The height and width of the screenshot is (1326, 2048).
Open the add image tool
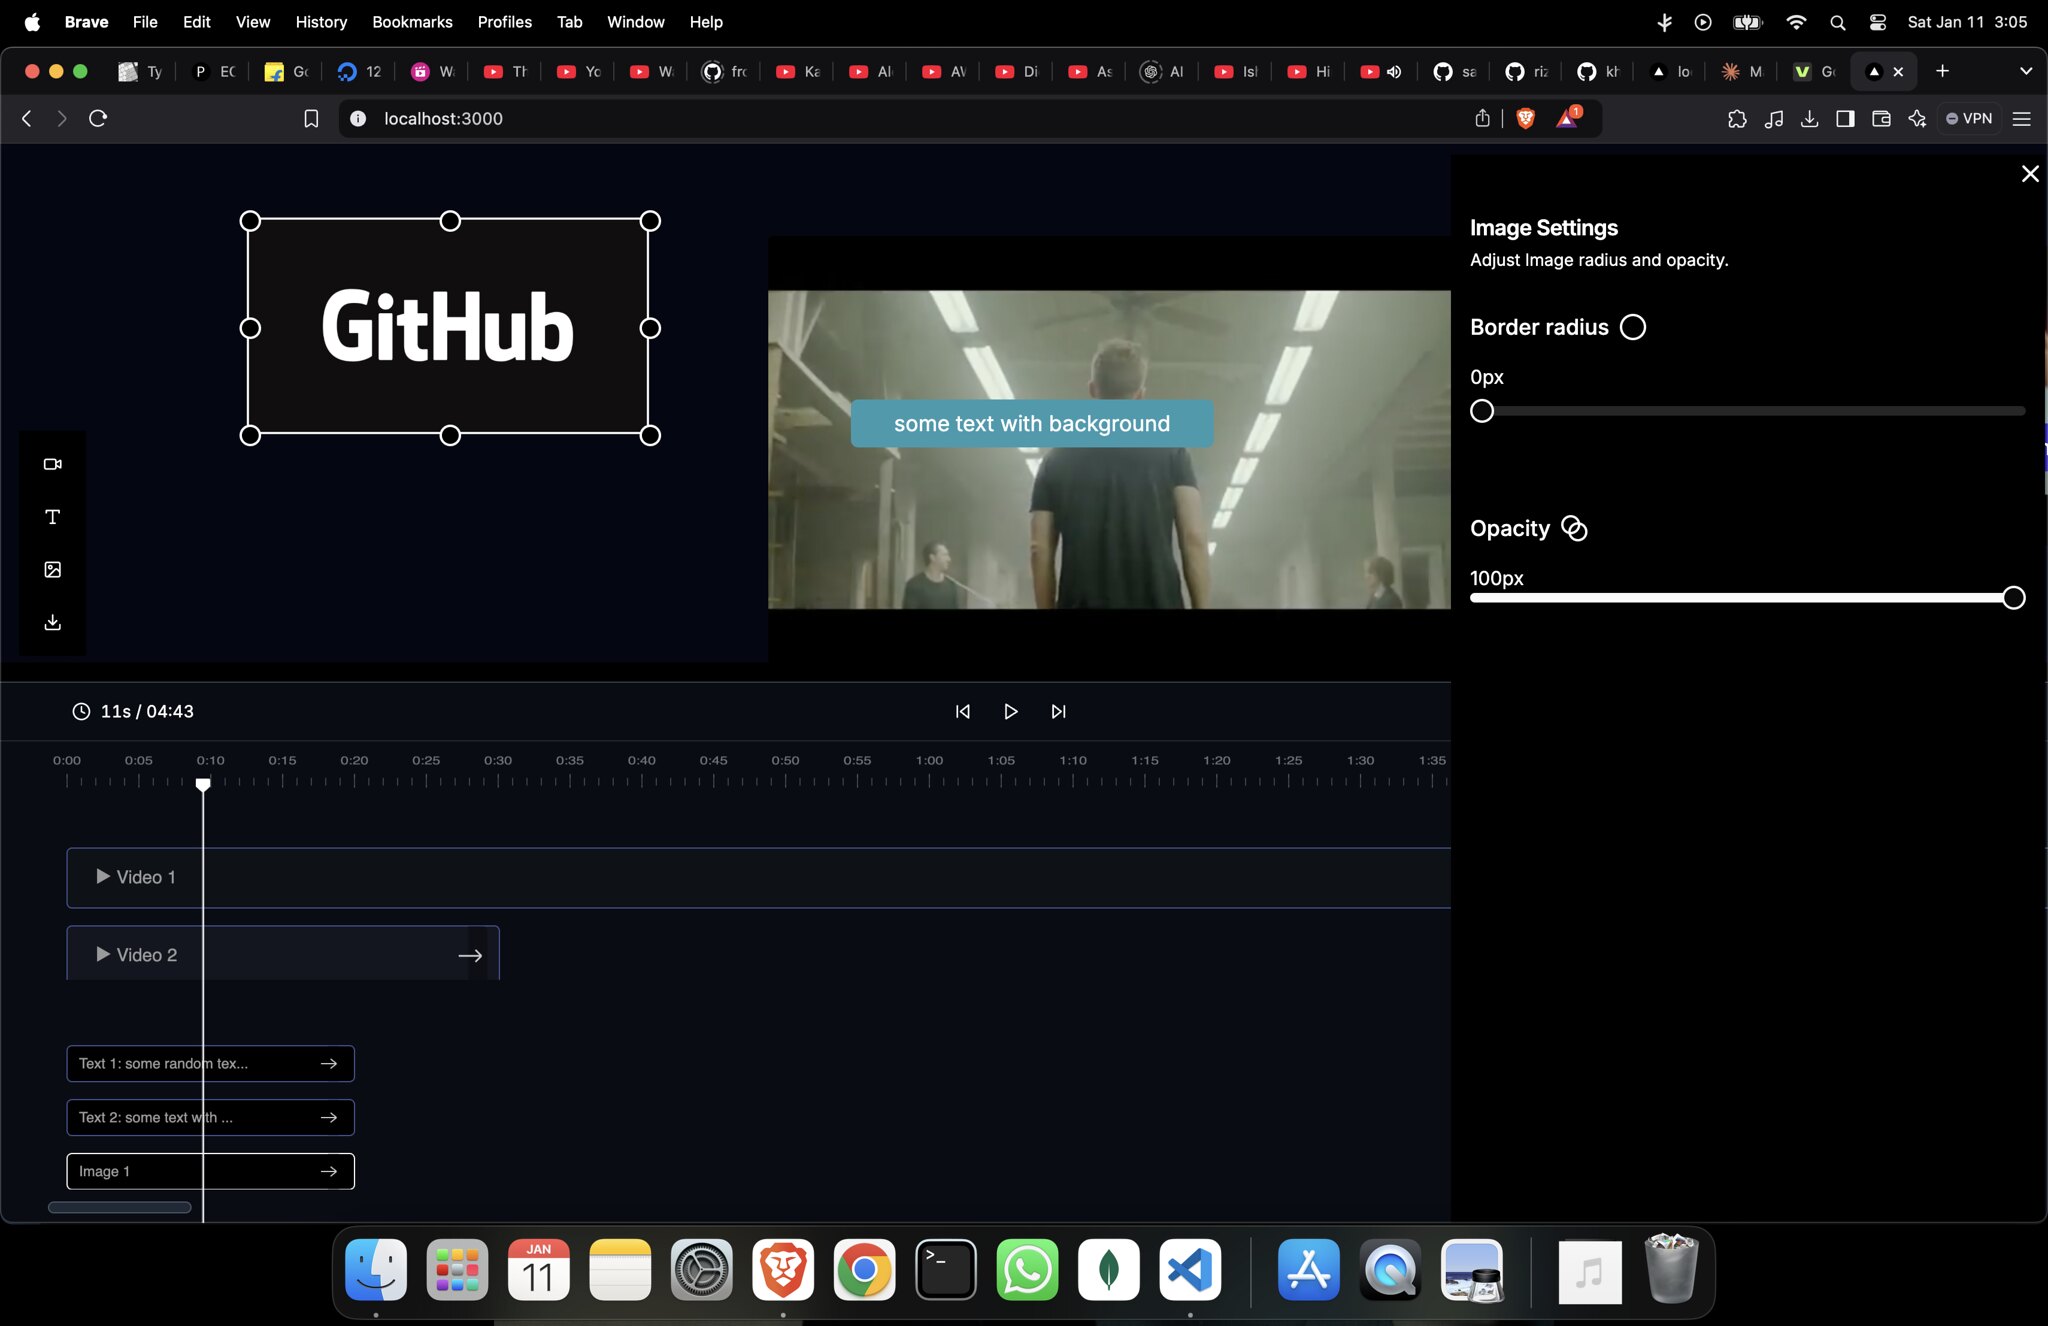[x=53, y=570]
